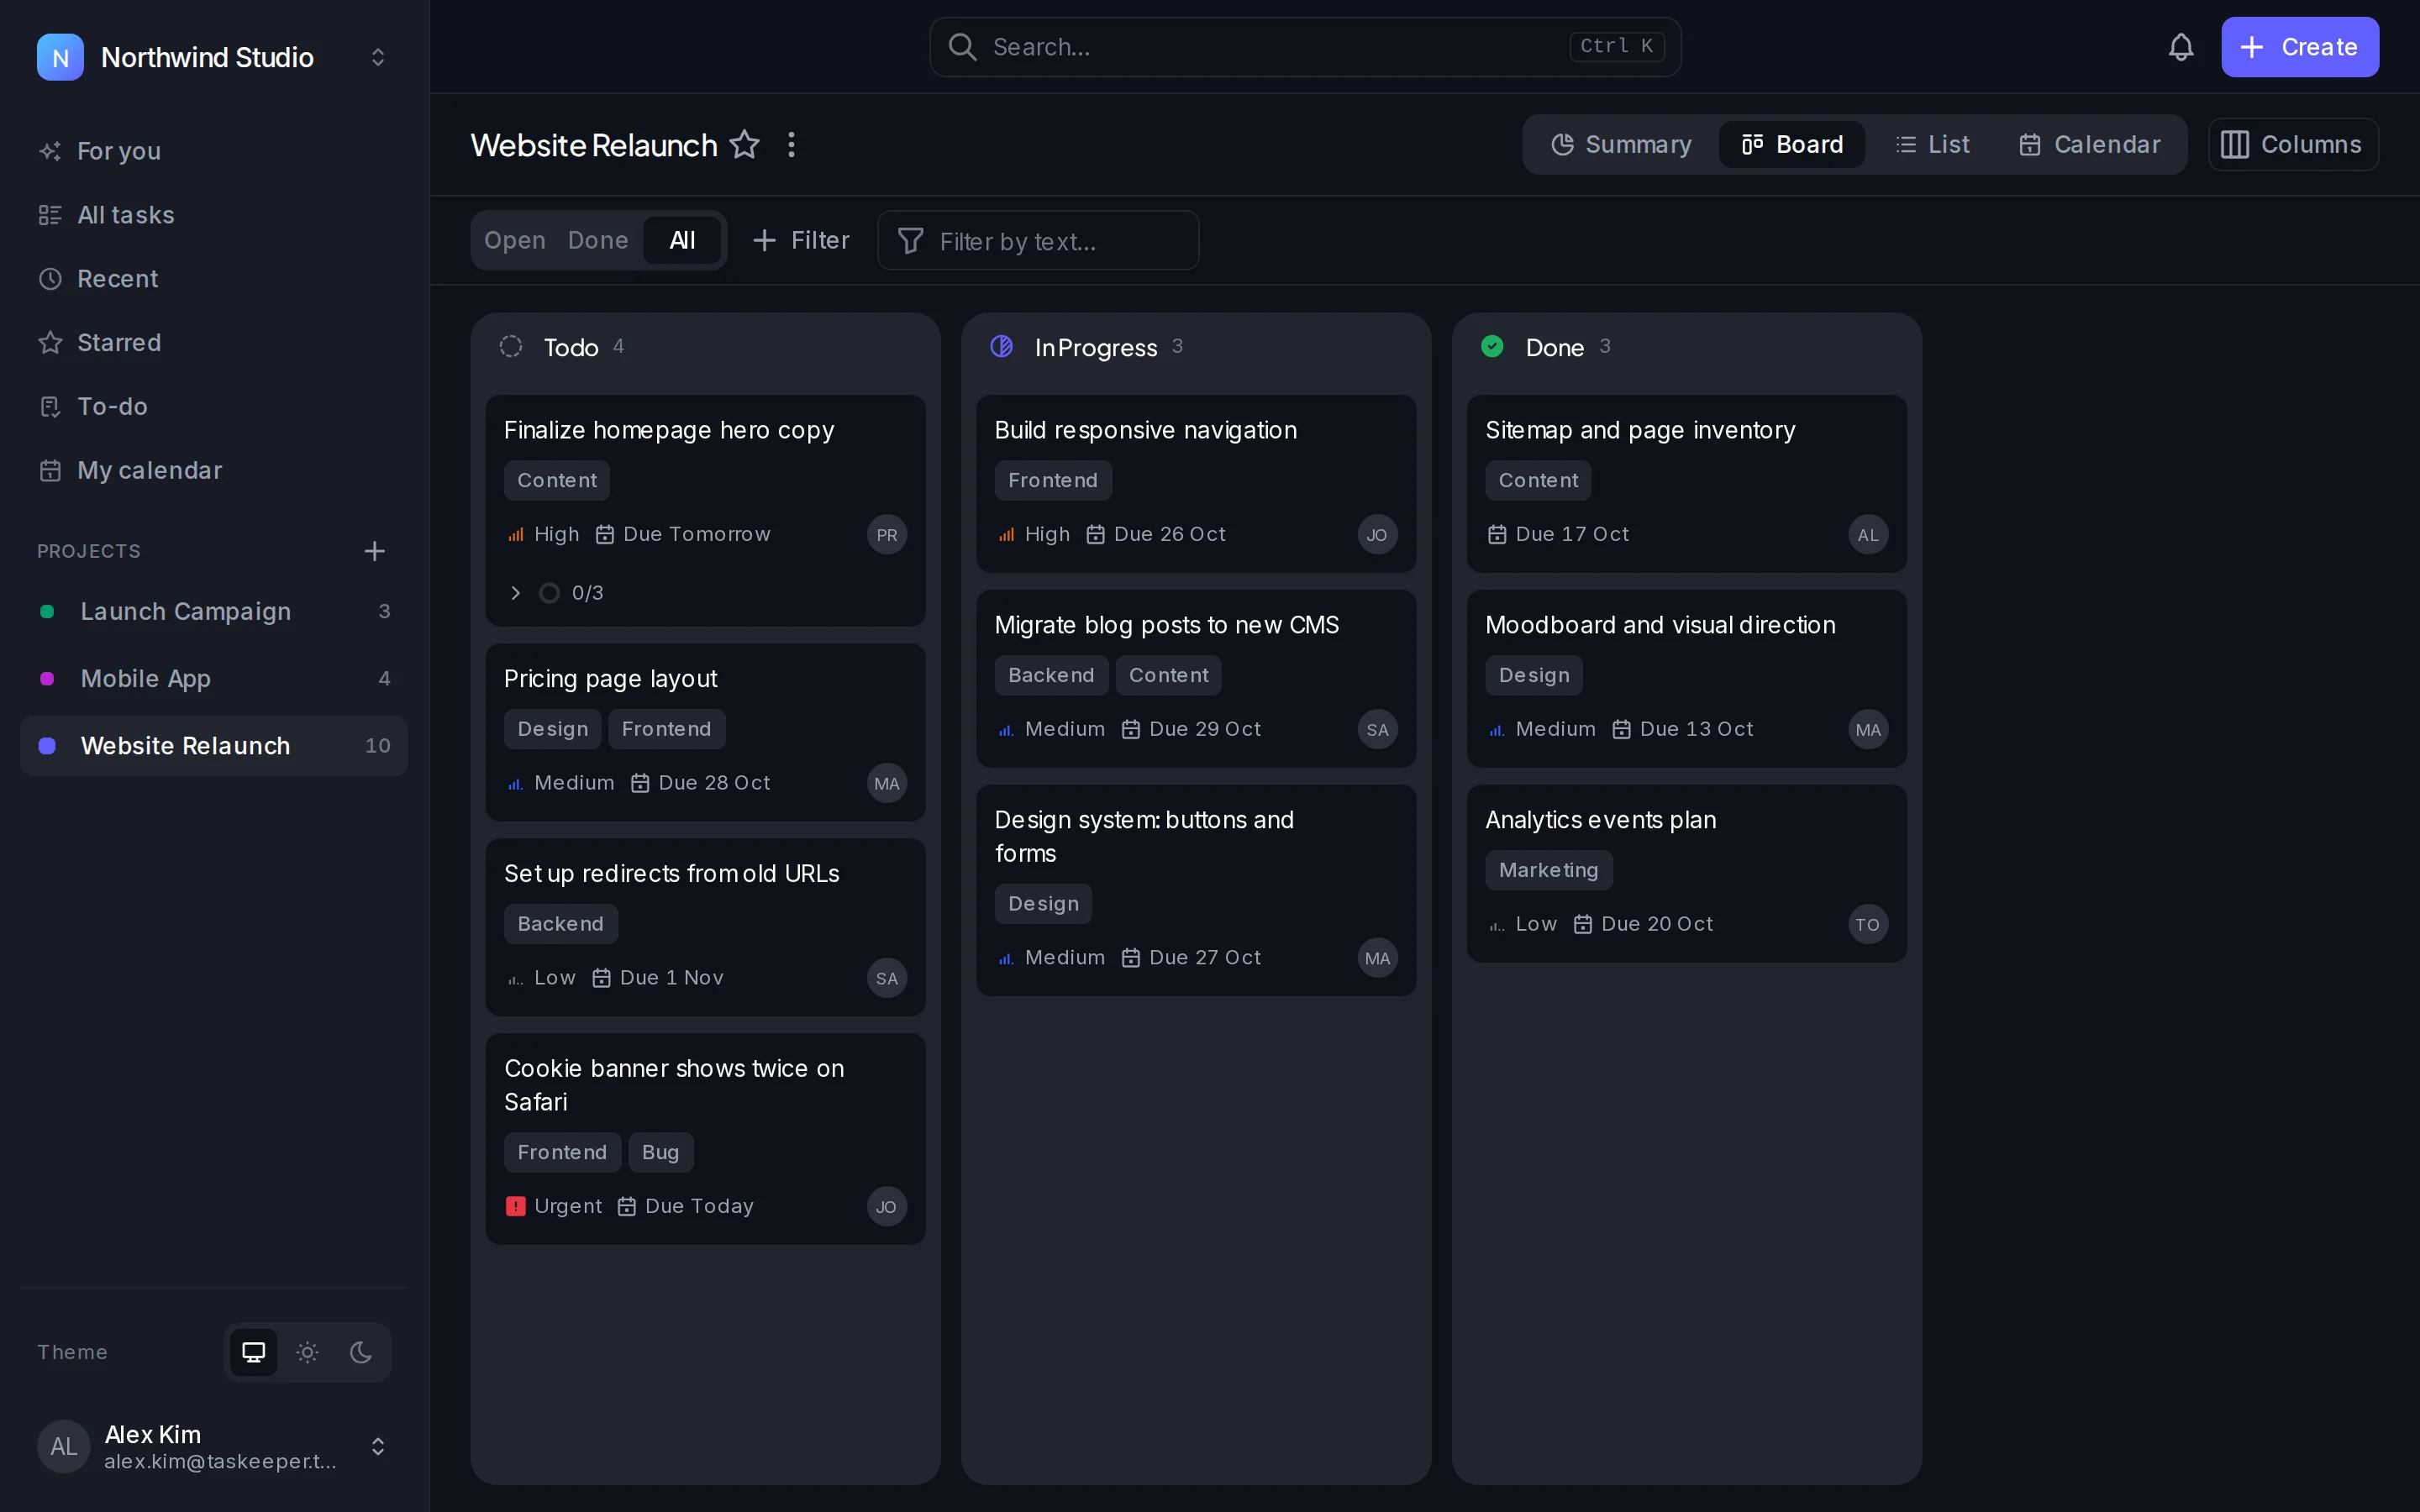This screenshot has width=2420, height=1512.
Task: Click AL avatar on Sitemap and page inventory
Action: (1867, 535)
